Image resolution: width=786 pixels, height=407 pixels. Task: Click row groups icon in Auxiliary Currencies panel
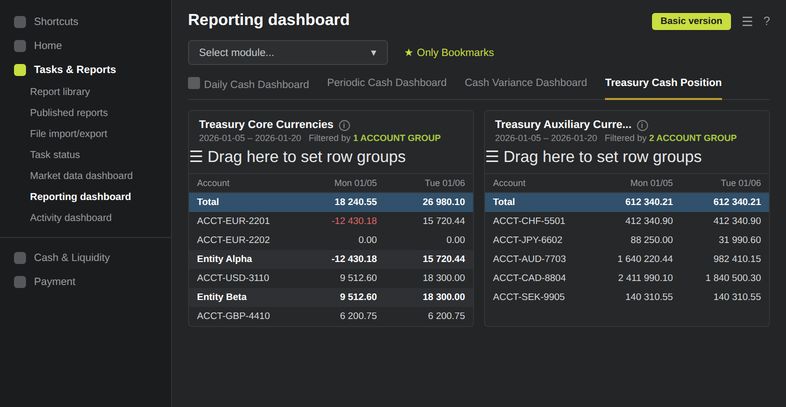(x=492, y=157)
